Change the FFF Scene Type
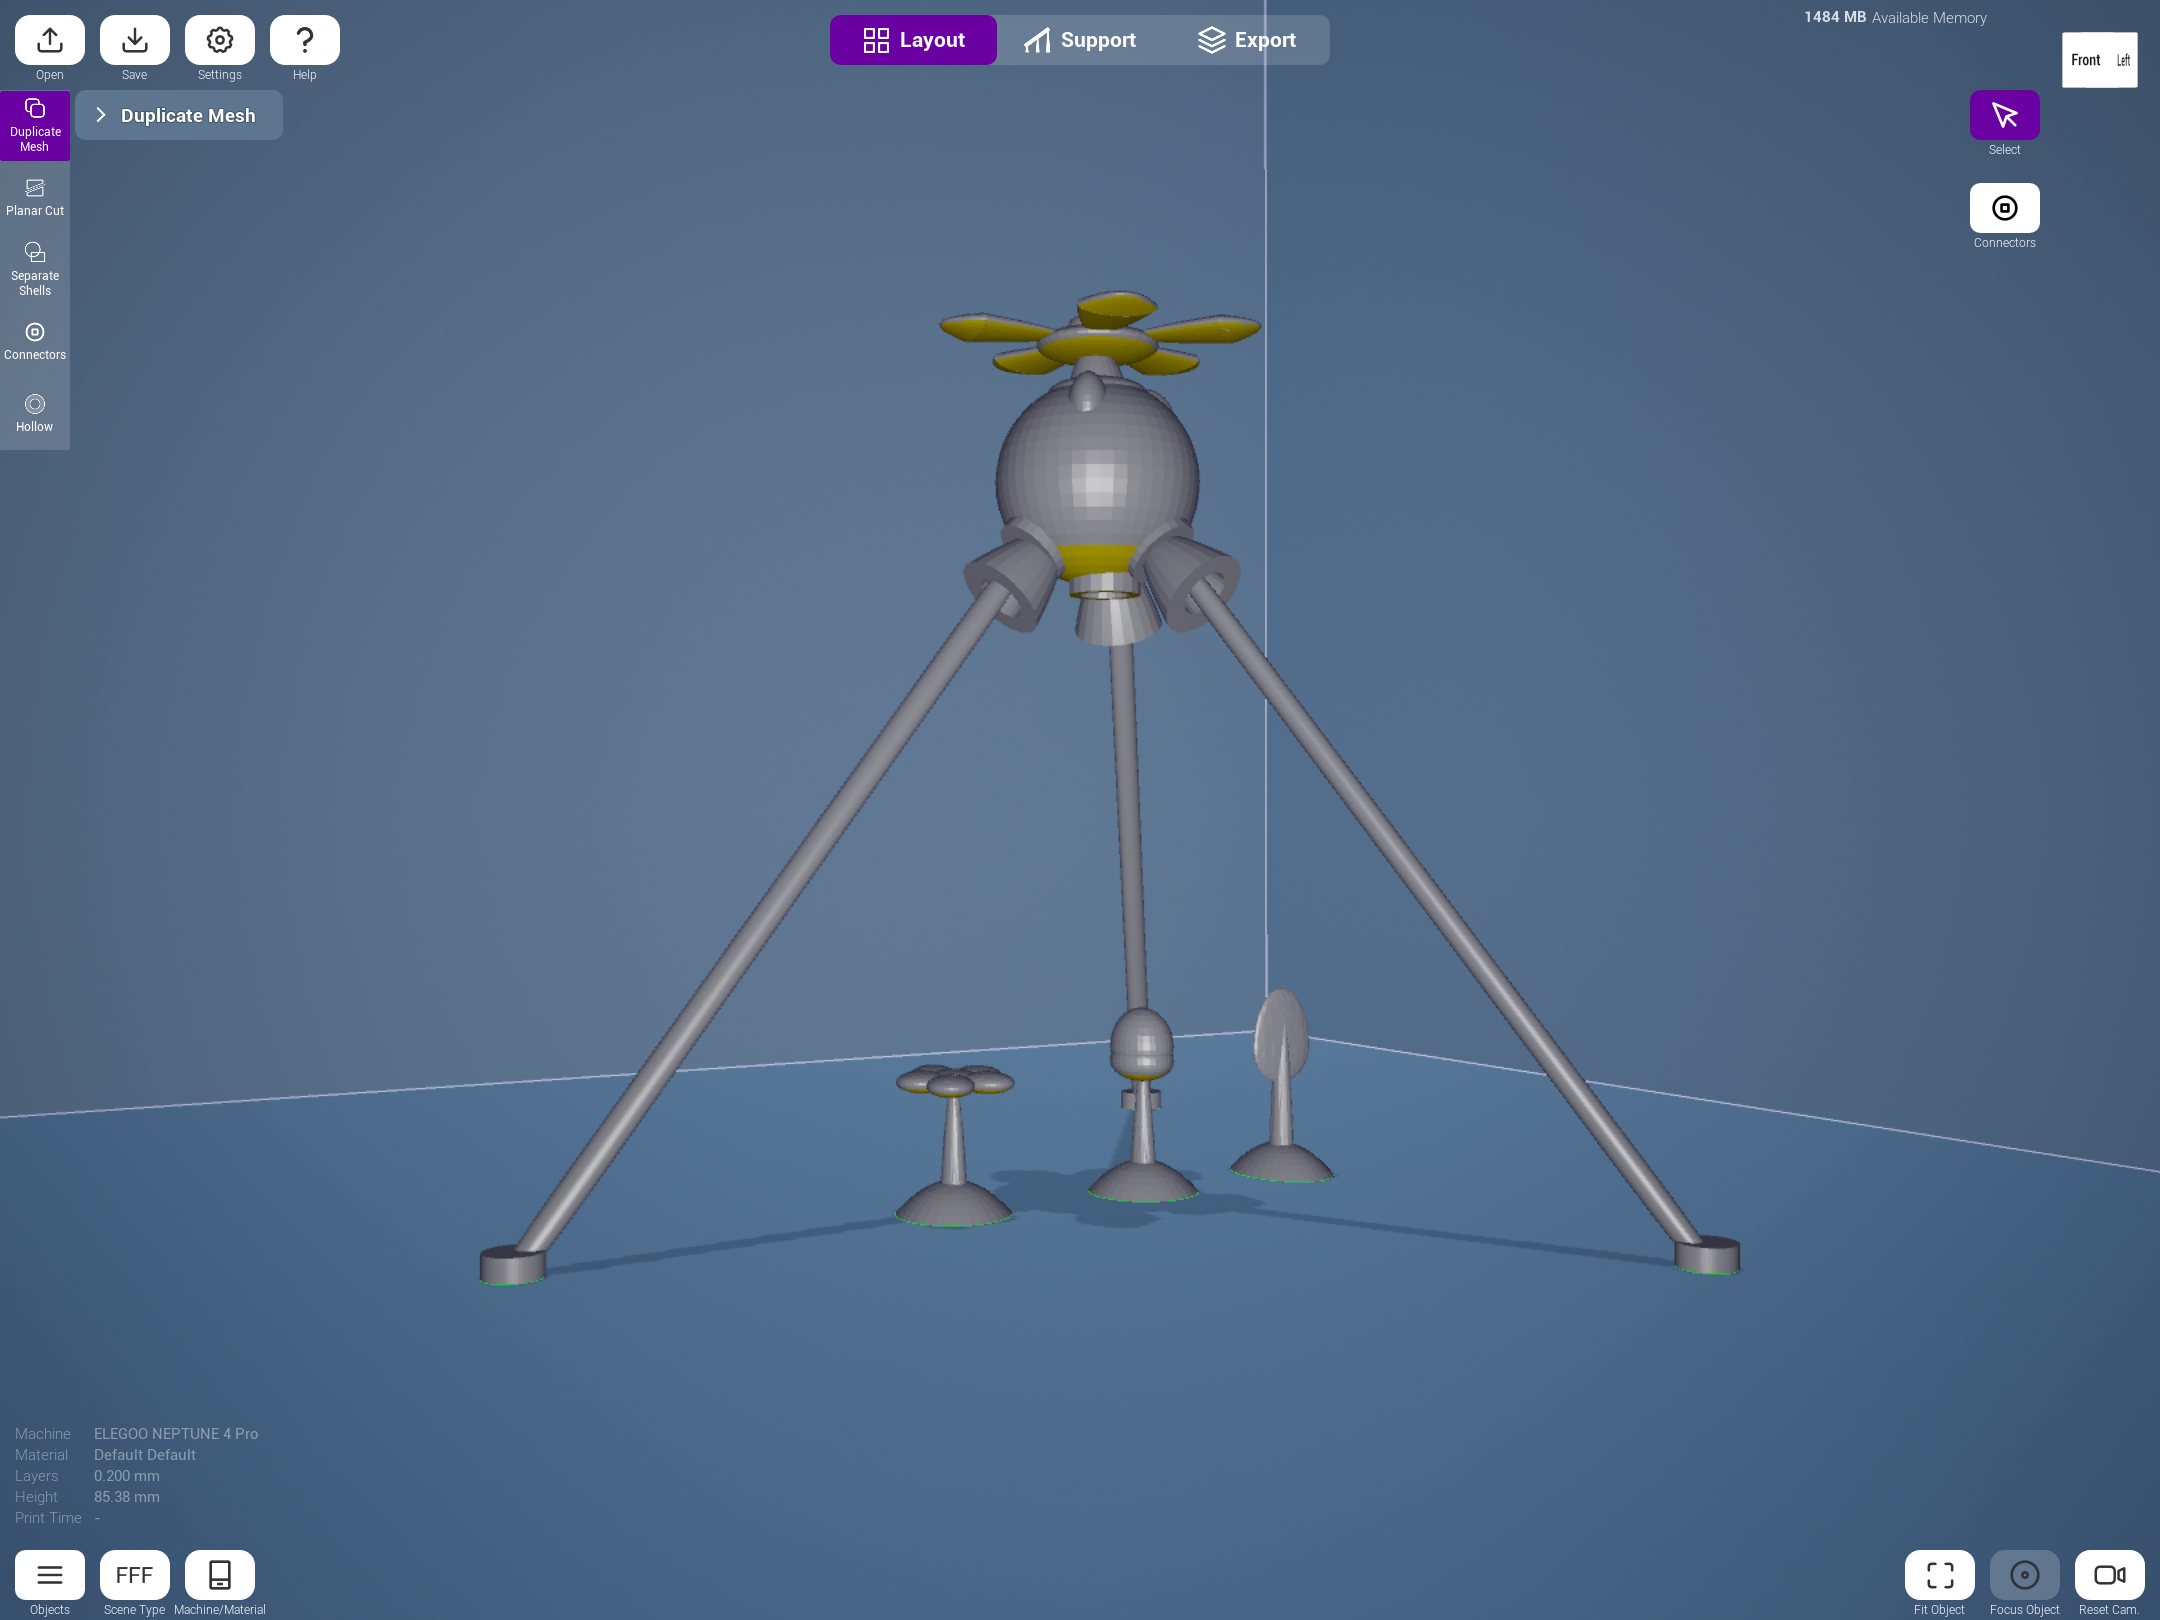 135,1575
